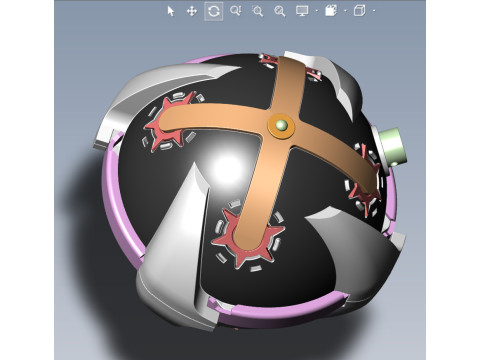Screen dimensions: 480x360
Task: Choose the zoom in/out magnifier tool
Action: tap(236, 11)
